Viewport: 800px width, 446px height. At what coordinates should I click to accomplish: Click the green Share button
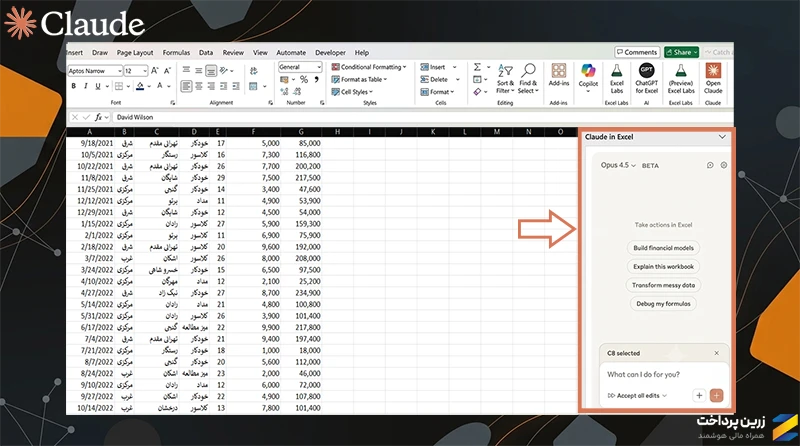click(681, 52)
